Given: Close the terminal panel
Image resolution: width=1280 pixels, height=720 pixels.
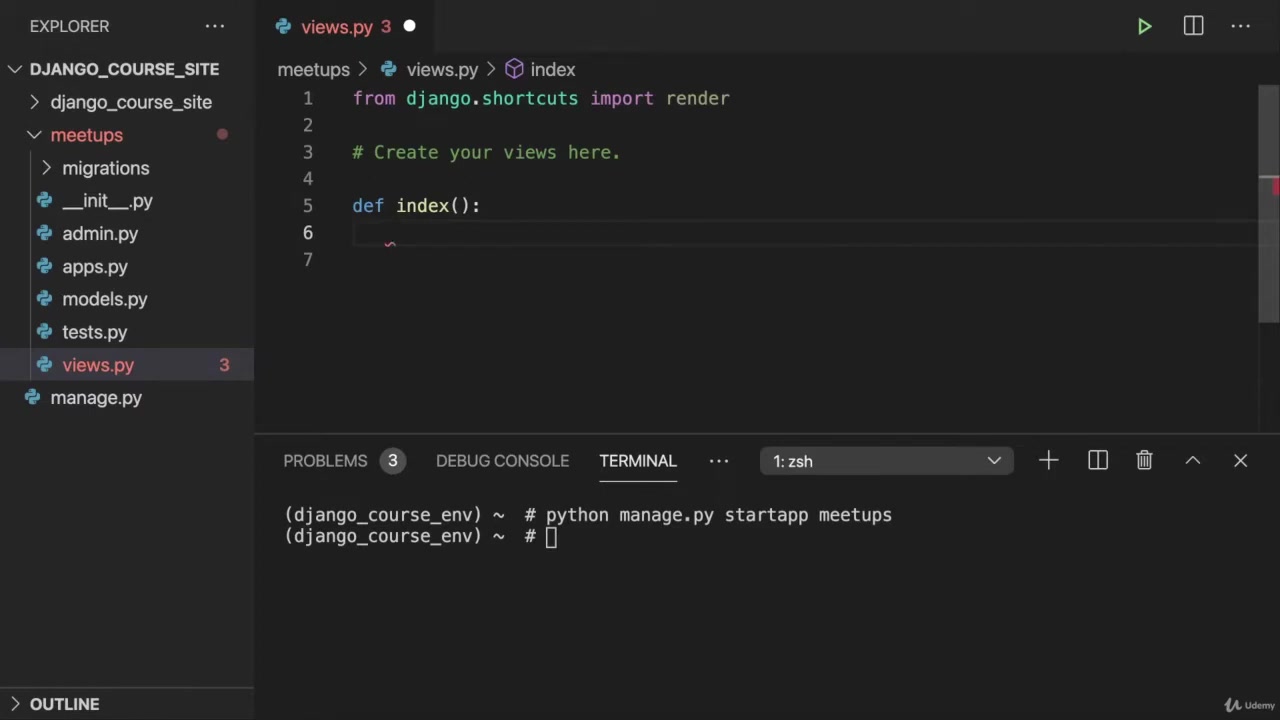Looking at the screenshot, I should click(1241, 461).
